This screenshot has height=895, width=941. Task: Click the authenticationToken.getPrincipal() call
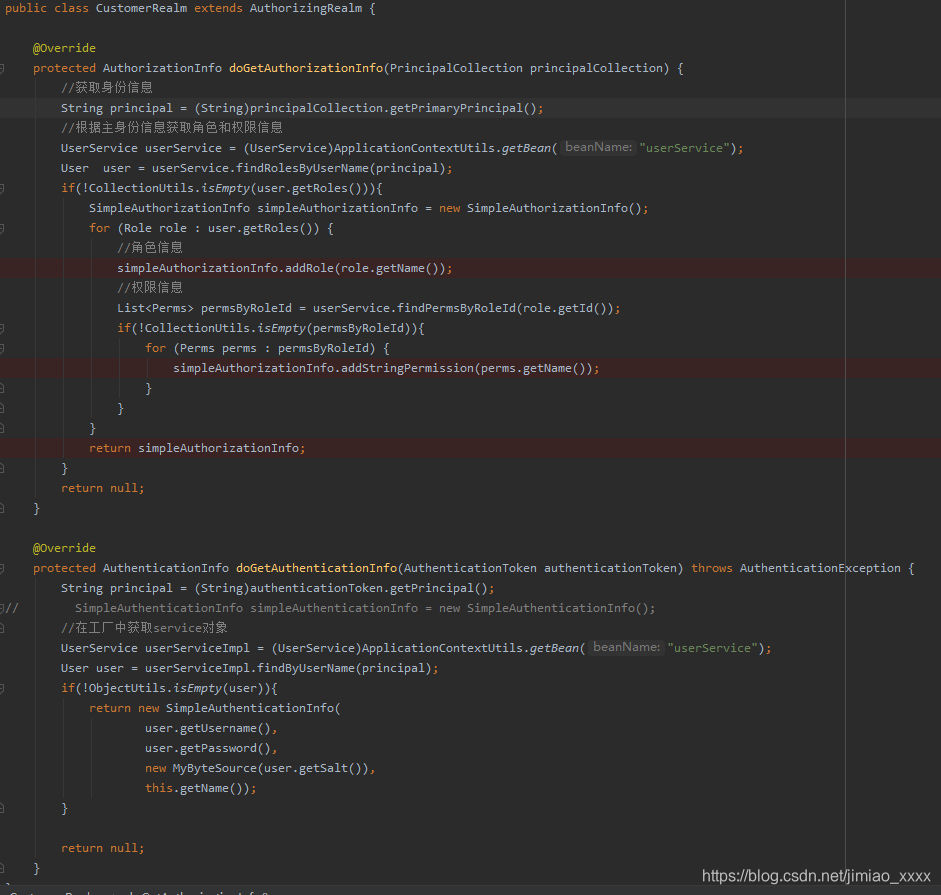368,588
